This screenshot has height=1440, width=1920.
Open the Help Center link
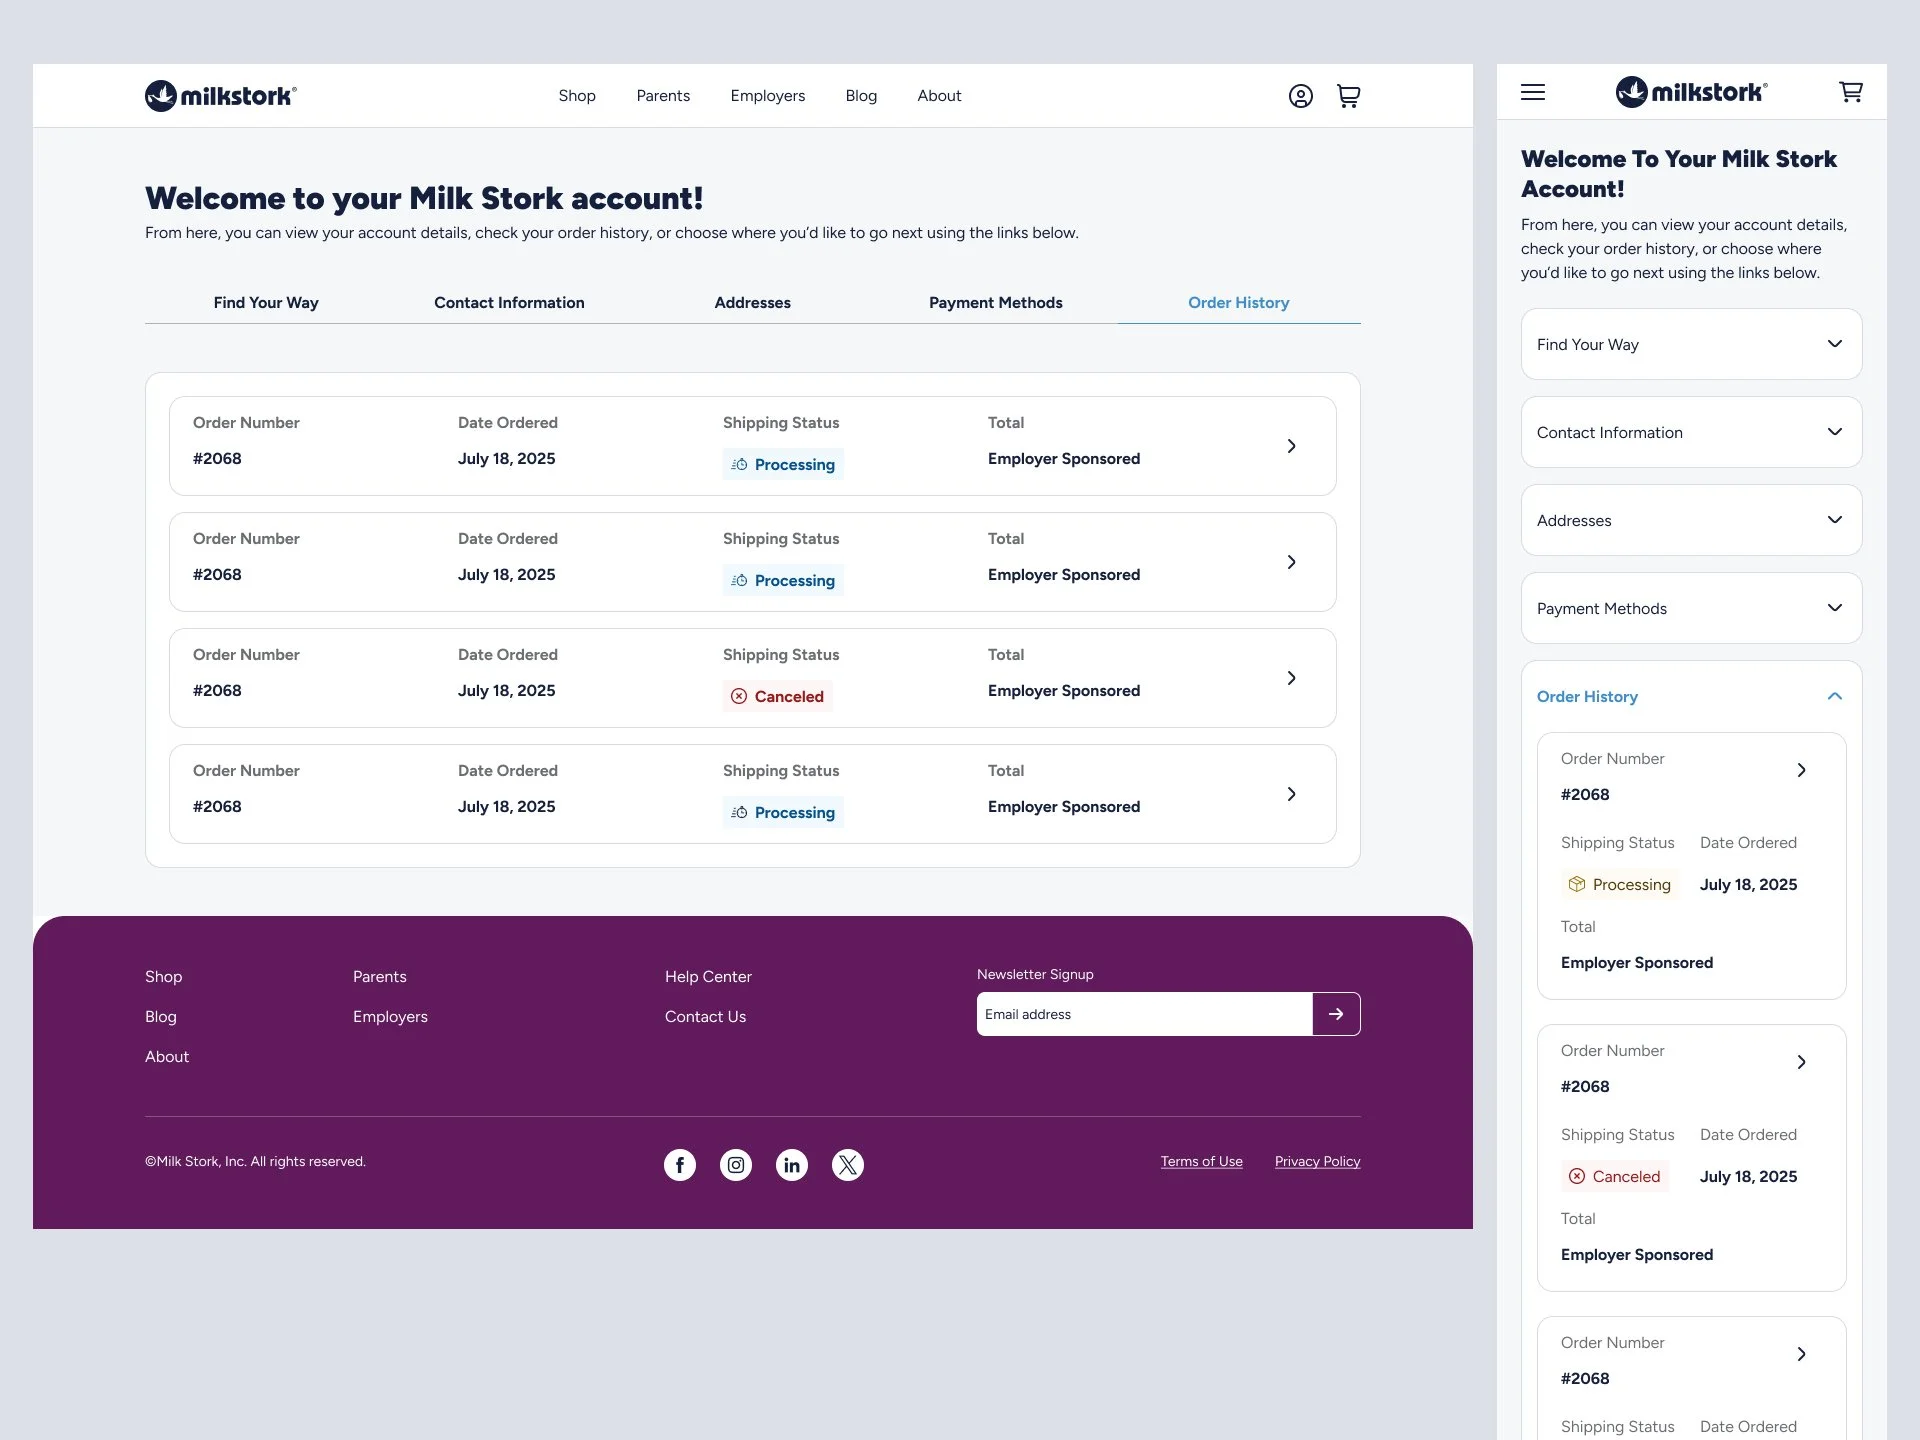pos(708,976)
